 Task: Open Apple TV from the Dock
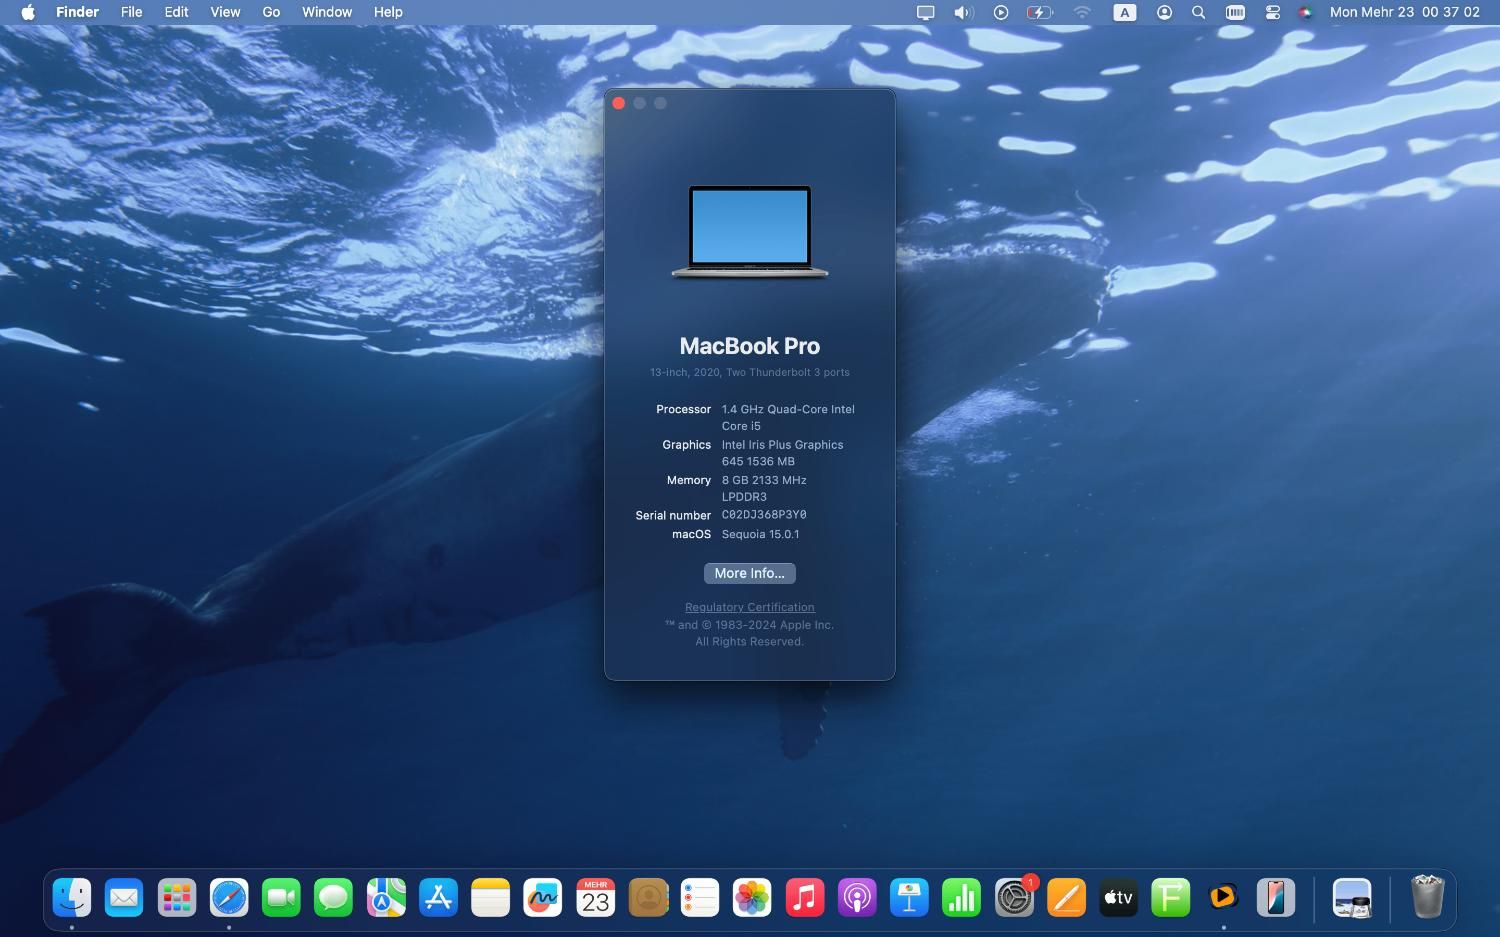[1118, 897]
